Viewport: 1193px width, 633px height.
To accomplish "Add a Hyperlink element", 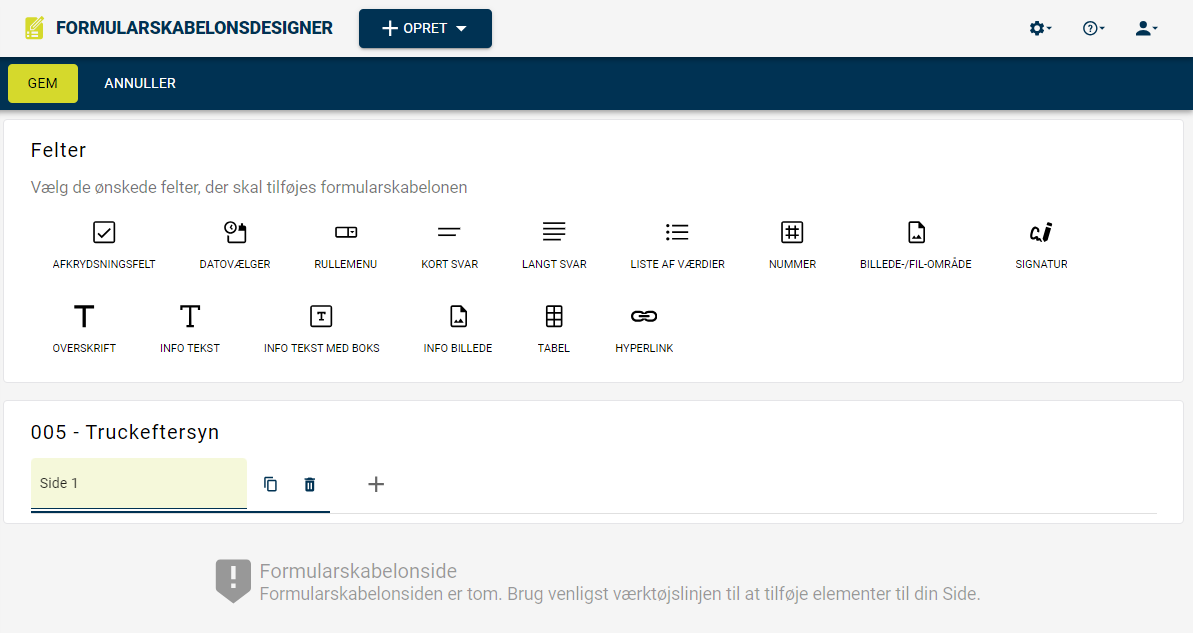I will pos(644,329).
